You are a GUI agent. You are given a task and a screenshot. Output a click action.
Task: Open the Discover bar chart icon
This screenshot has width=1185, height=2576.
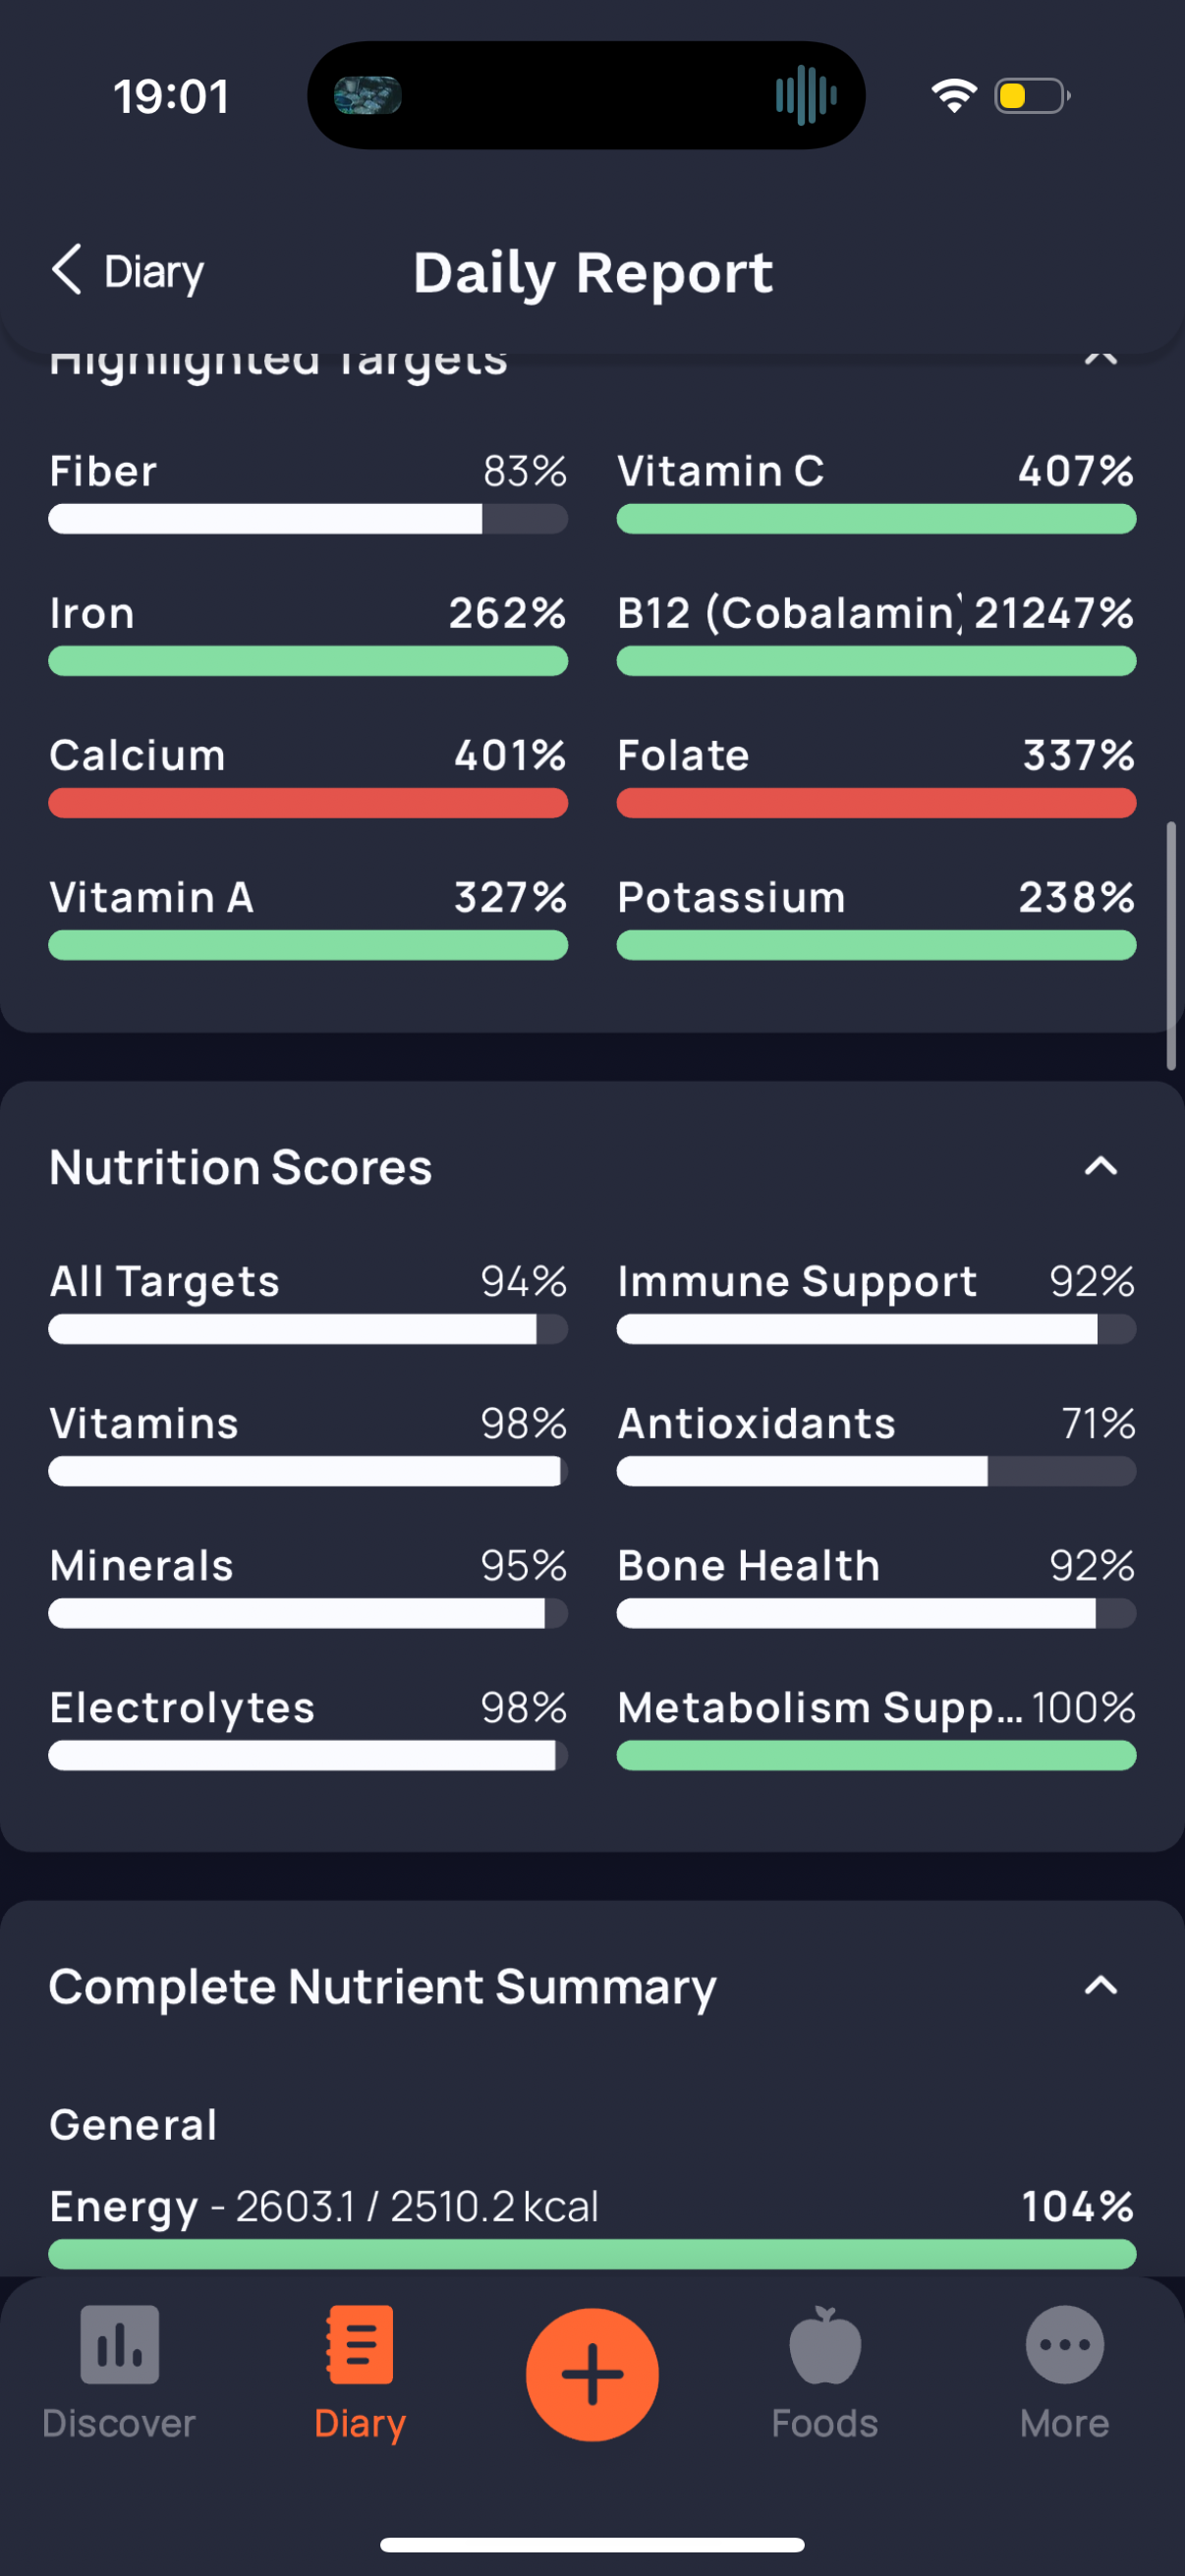point(119,2344)
